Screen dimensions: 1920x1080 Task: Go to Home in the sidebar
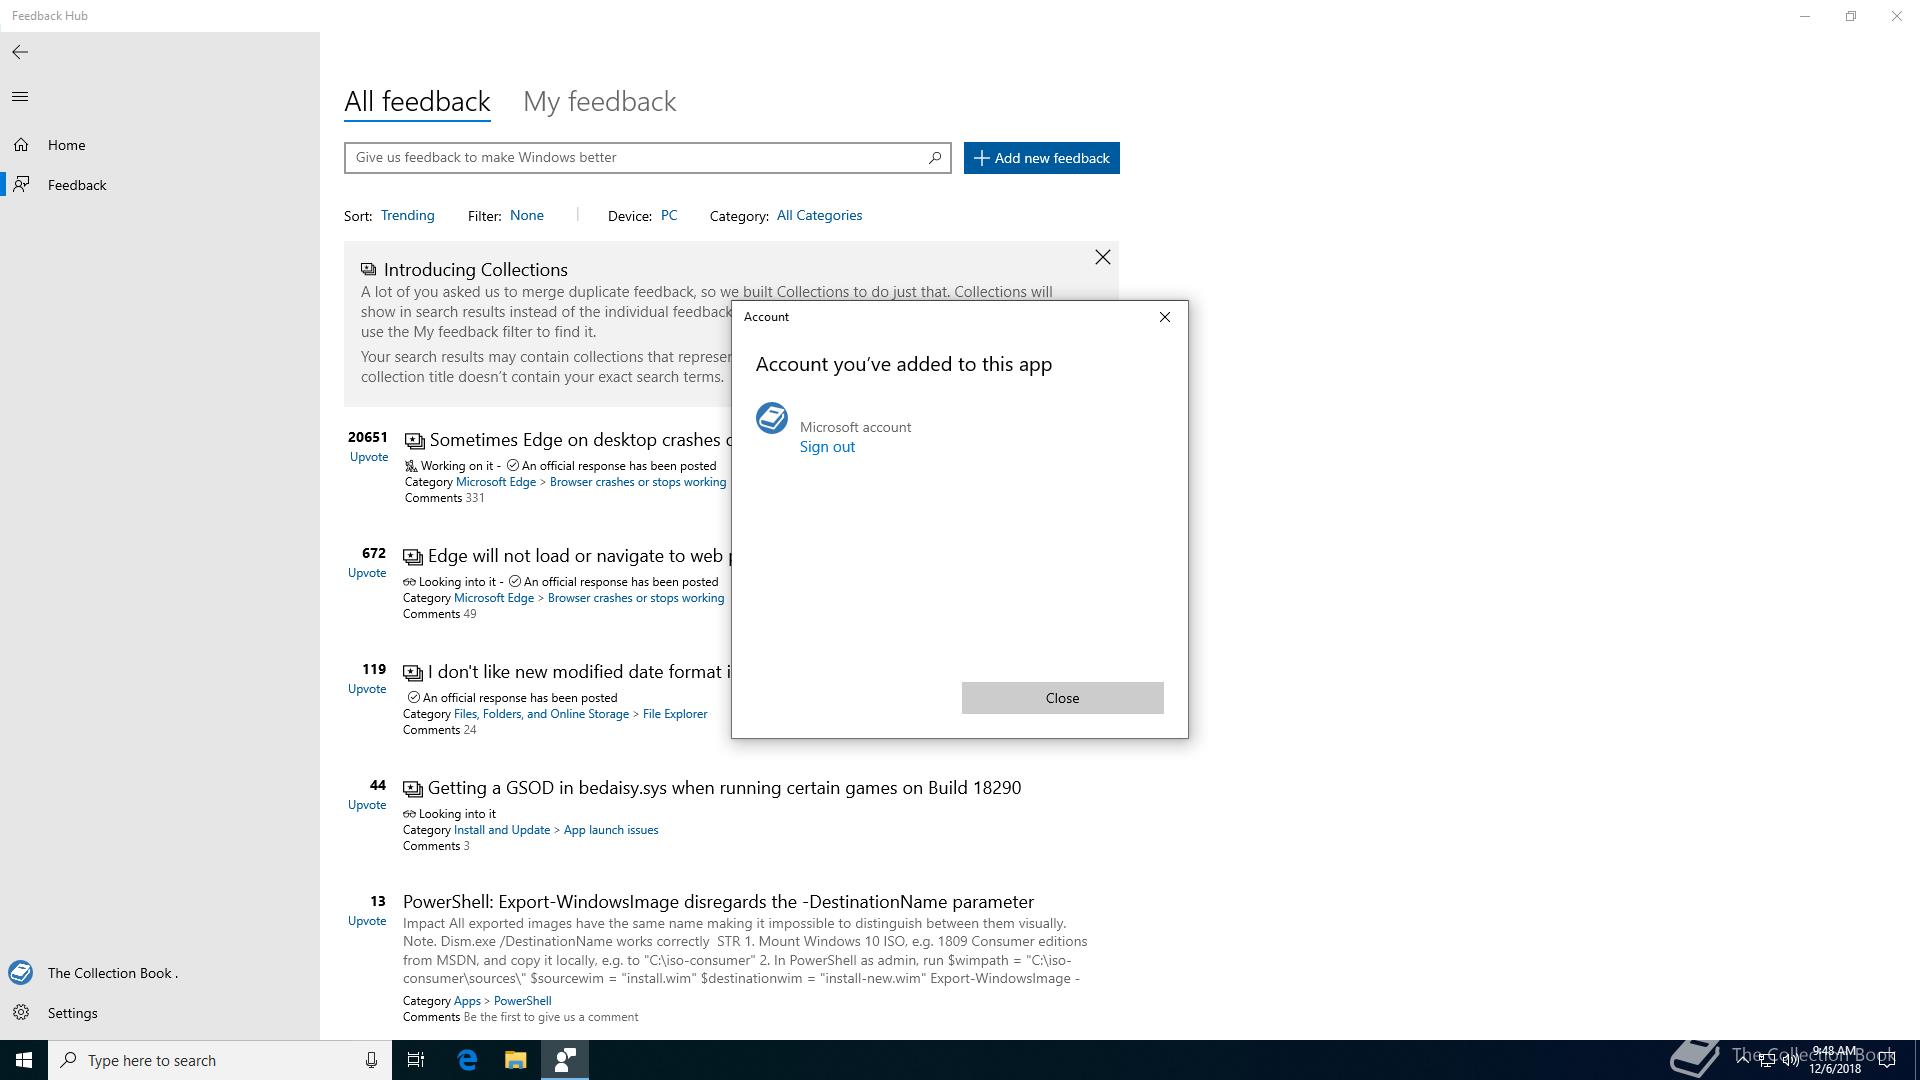pyautogui.click(x=160, y=145)
